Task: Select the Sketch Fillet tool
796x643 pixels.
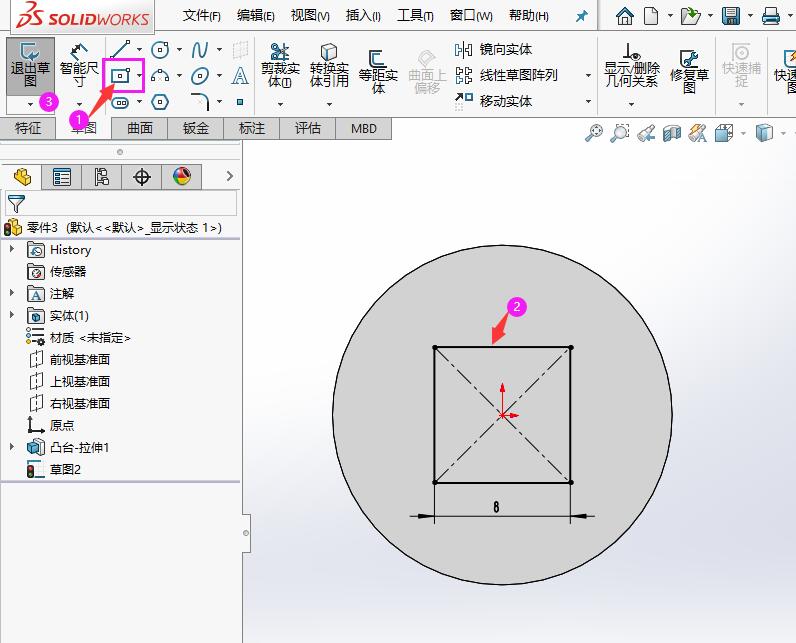Action: (200, 101)
